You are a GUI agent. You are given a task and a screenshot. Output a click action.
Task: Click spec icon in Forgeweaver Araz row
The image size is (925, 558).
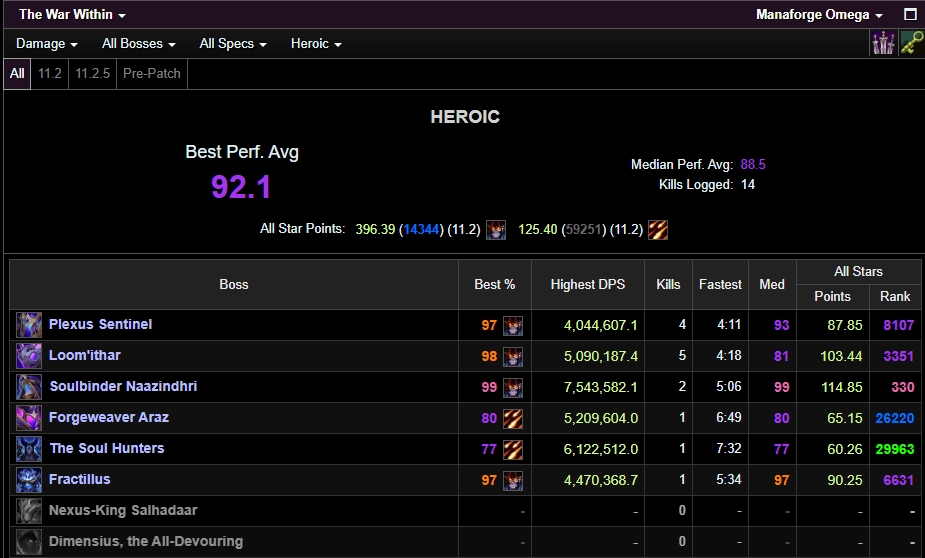[x=513, y=418]
